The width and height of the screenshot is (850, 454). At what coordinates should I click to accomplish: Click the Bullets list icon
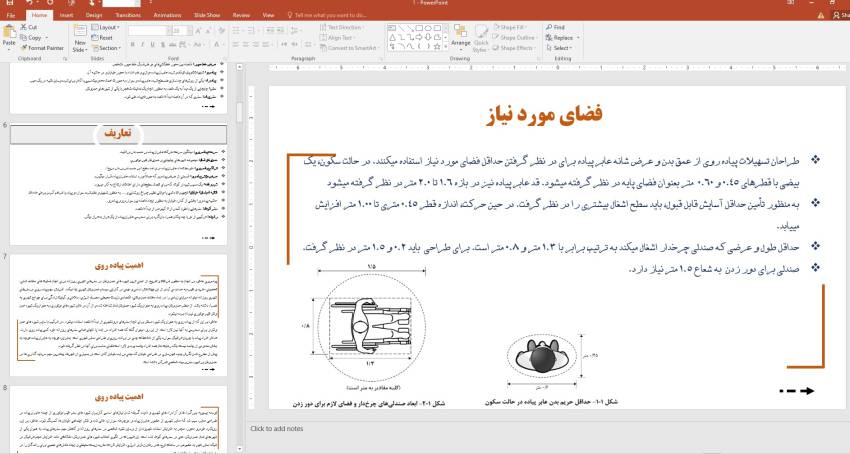point(237,31)
